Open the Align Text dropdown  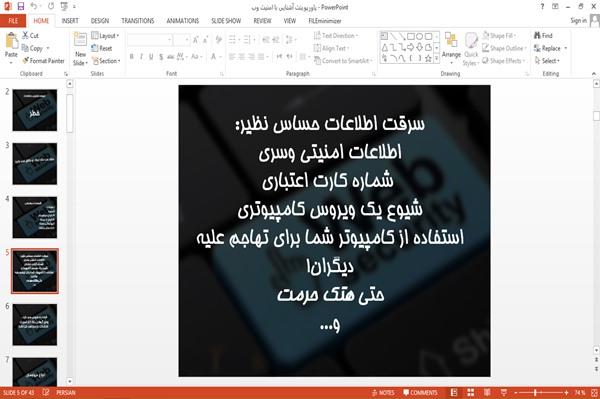pos(331,48)
